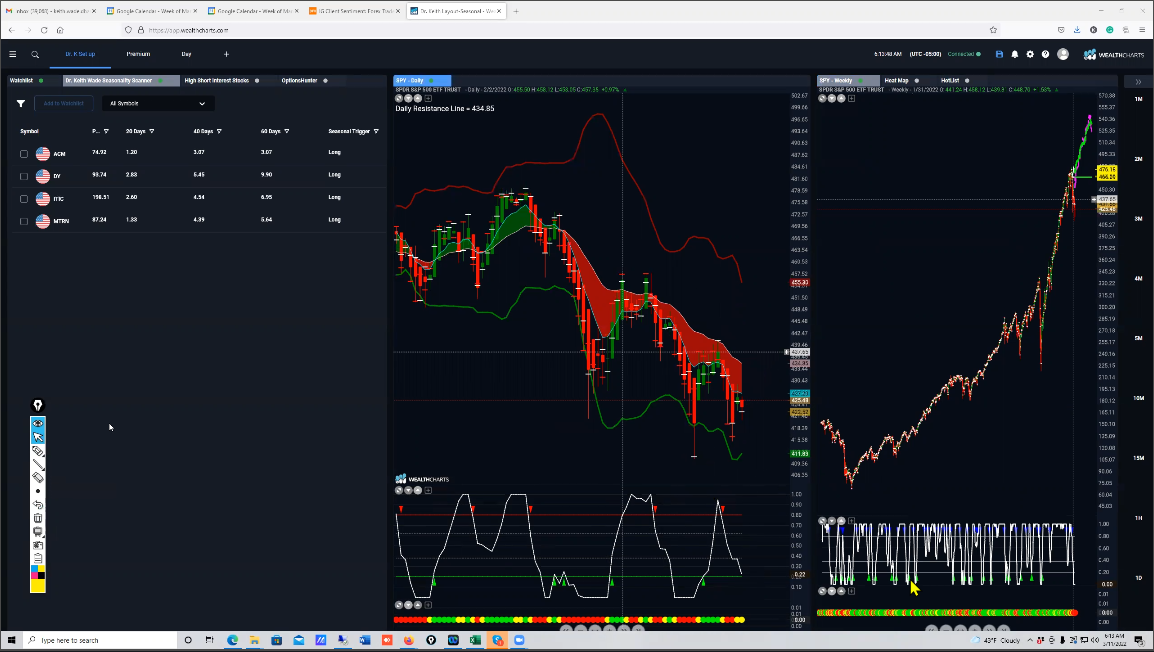Open the Windows Start menu
Screen dimensions: 1154x652
point(11,640)
